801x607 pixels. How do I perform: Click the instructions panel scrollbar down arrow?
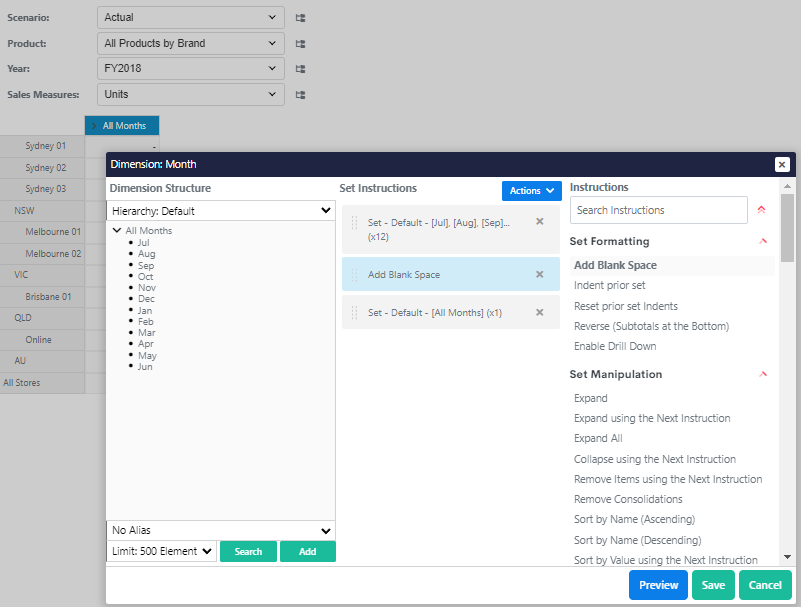point(787,556)
